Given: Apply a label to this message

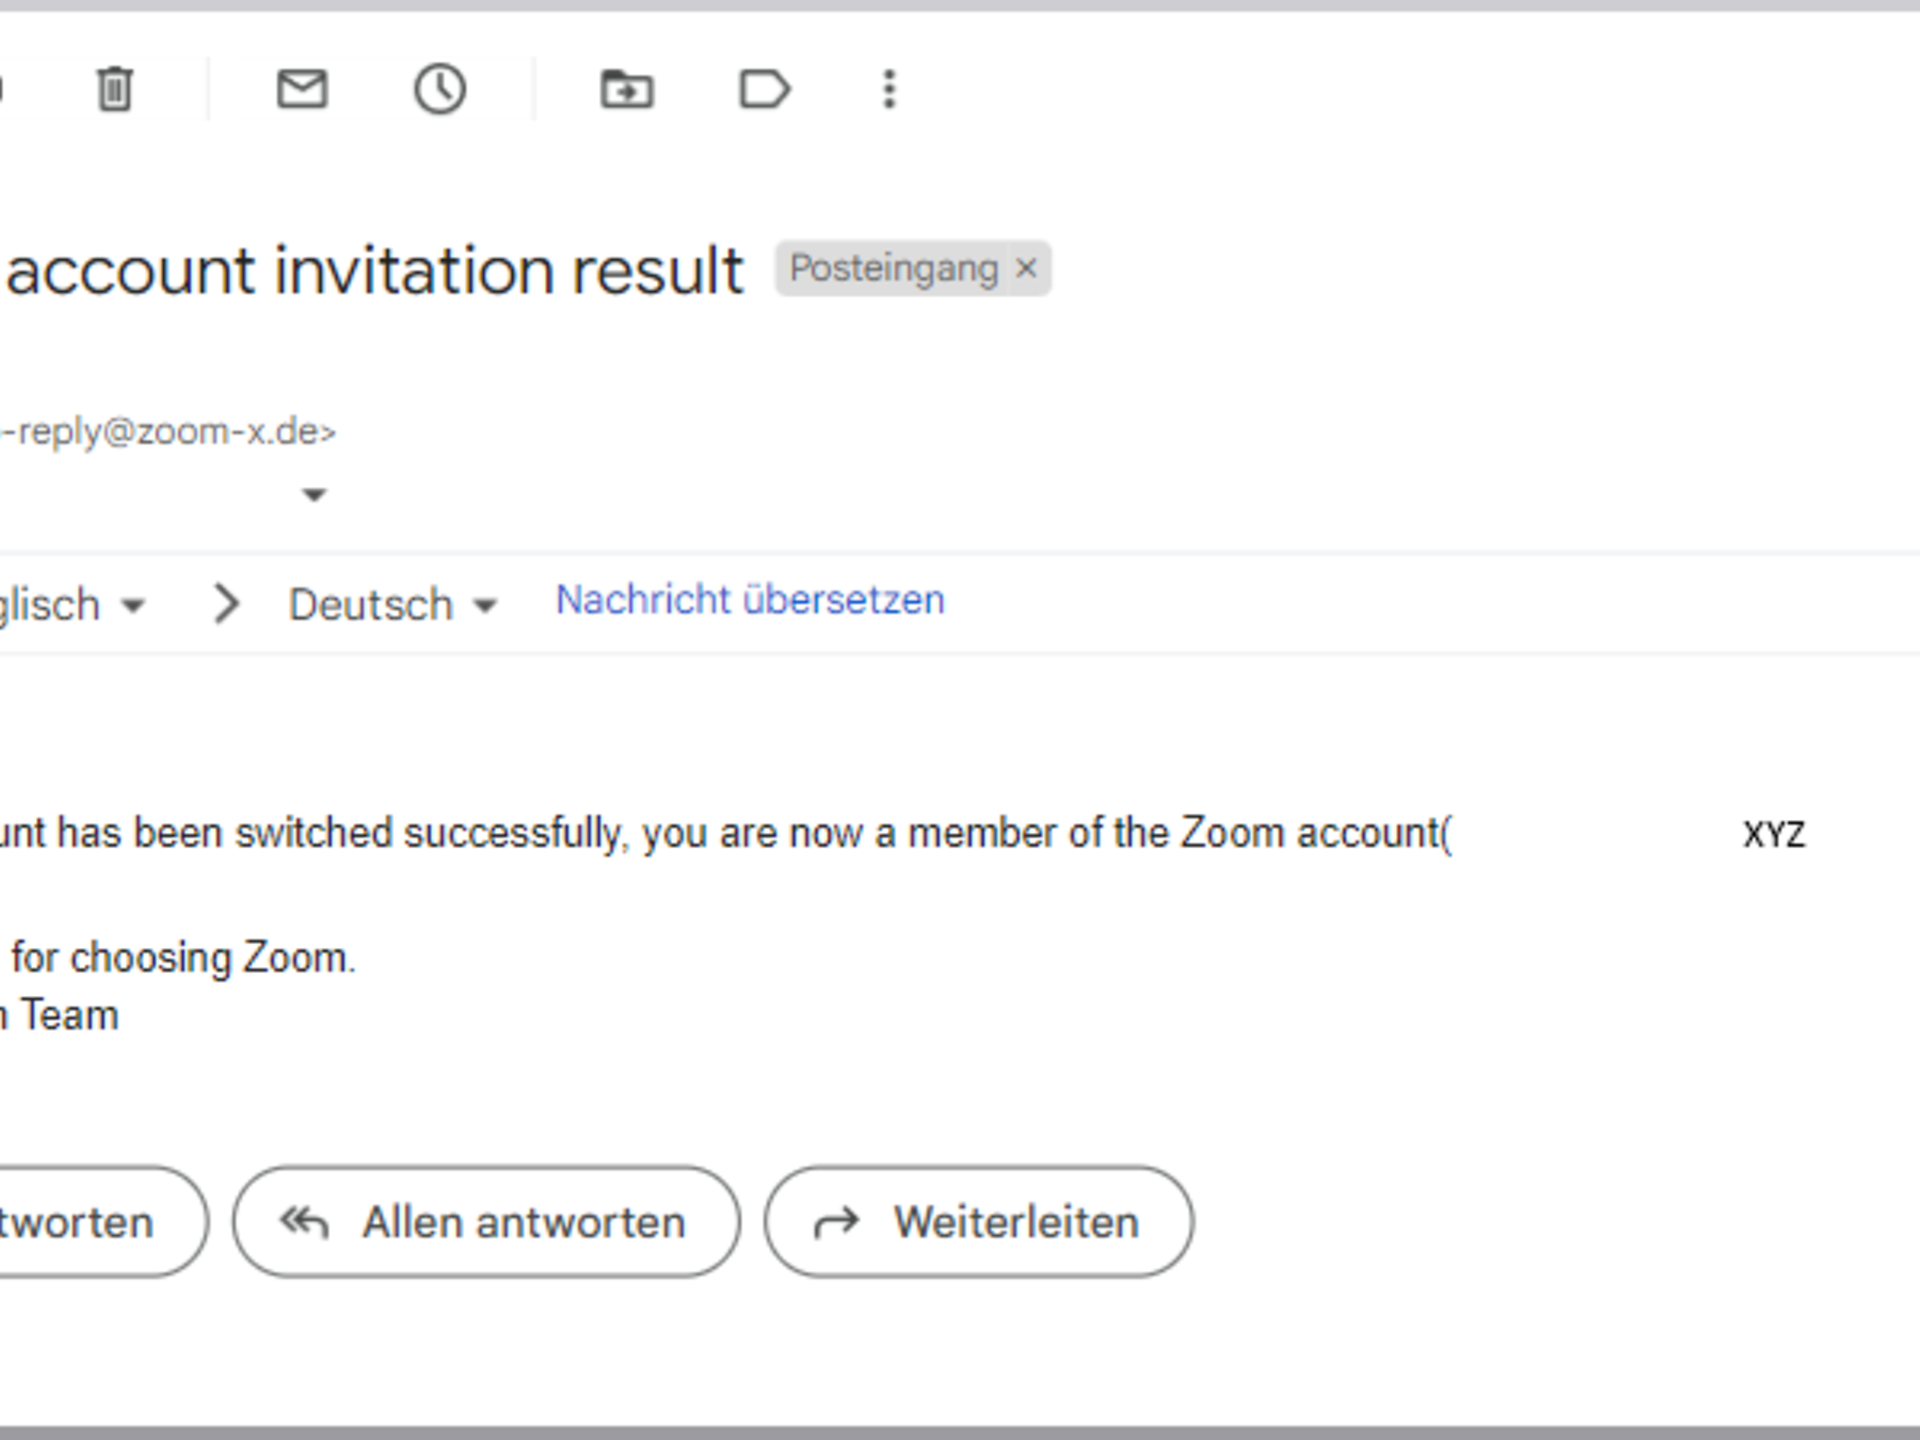Looking at the screenshot, I should [x=766, y=88].
